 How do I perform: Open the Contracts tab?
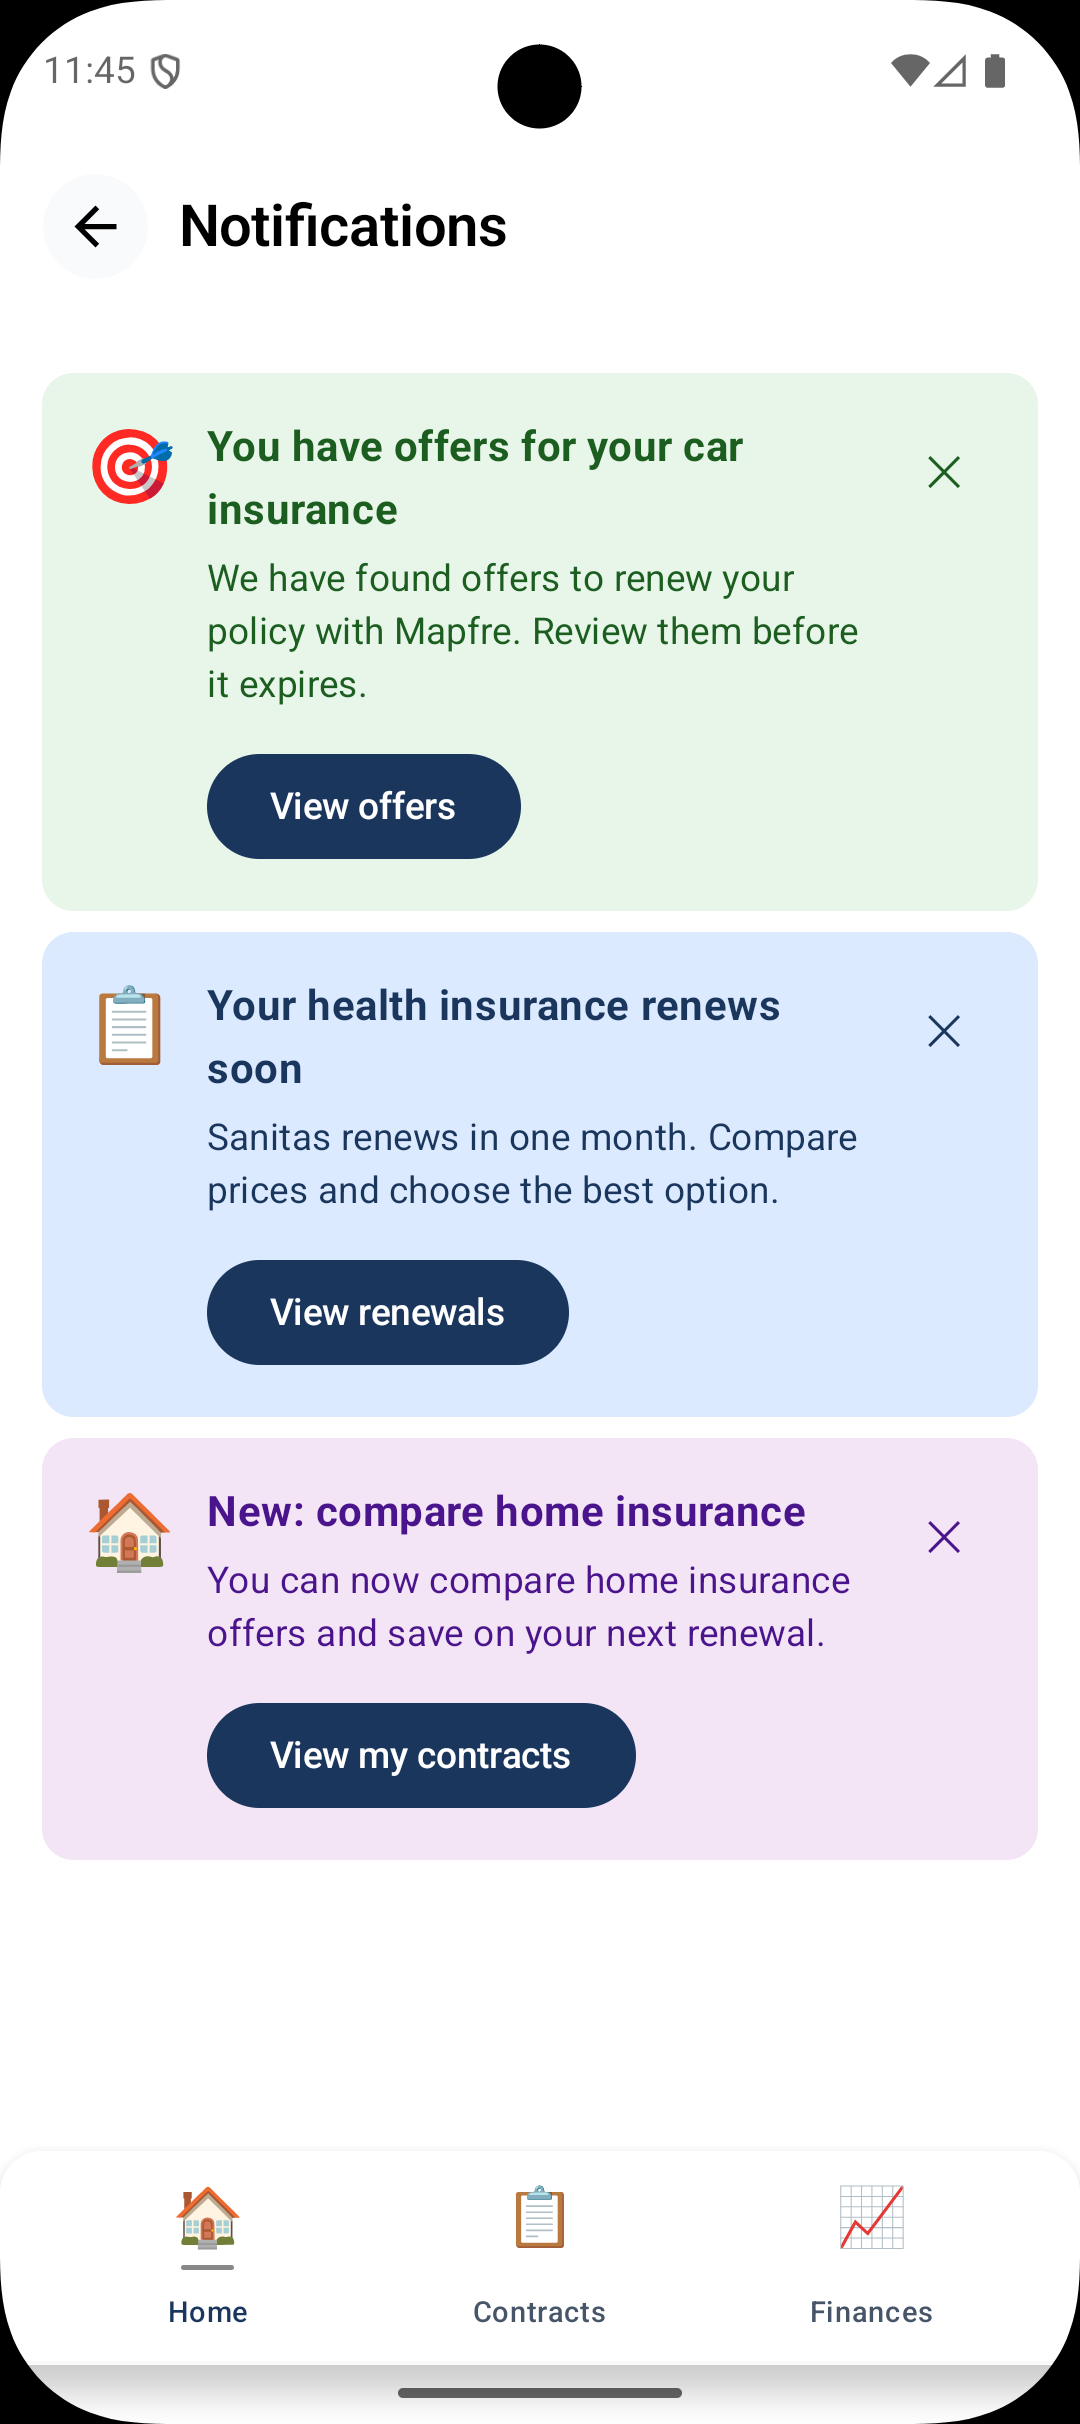[539, 2255]
